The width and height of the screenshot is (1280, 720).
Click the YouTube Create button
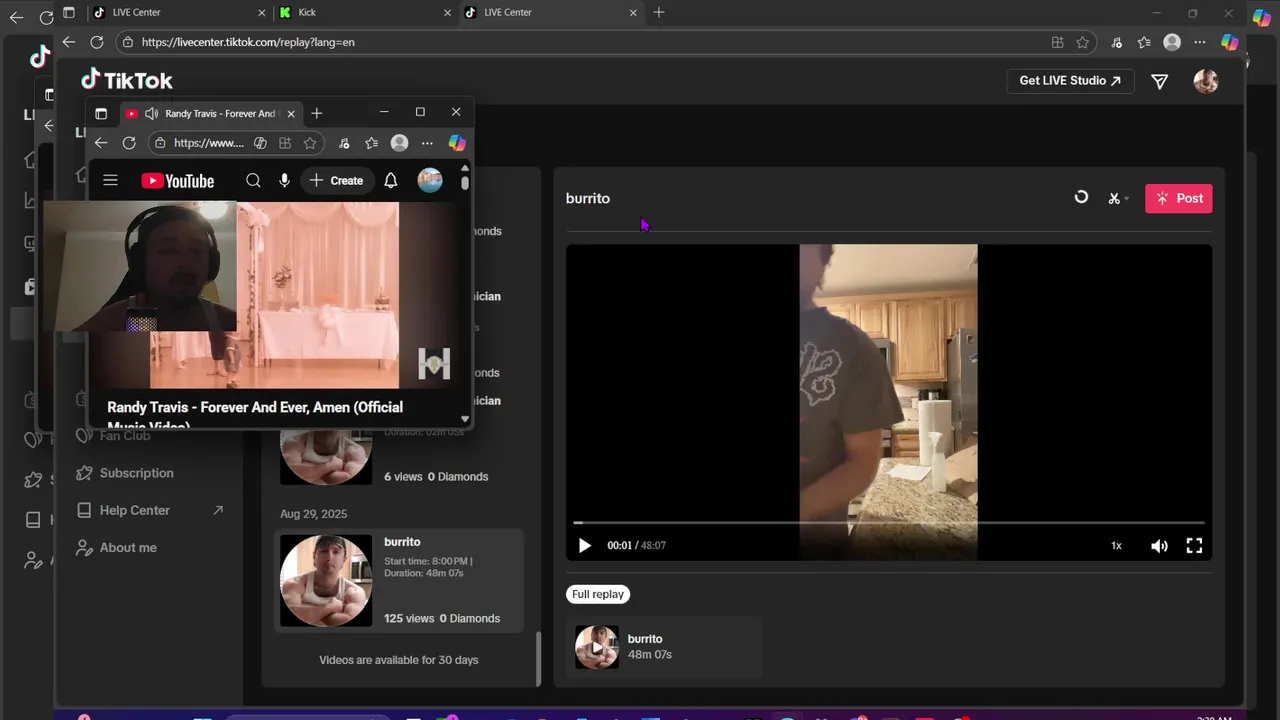tap(336, 181)
